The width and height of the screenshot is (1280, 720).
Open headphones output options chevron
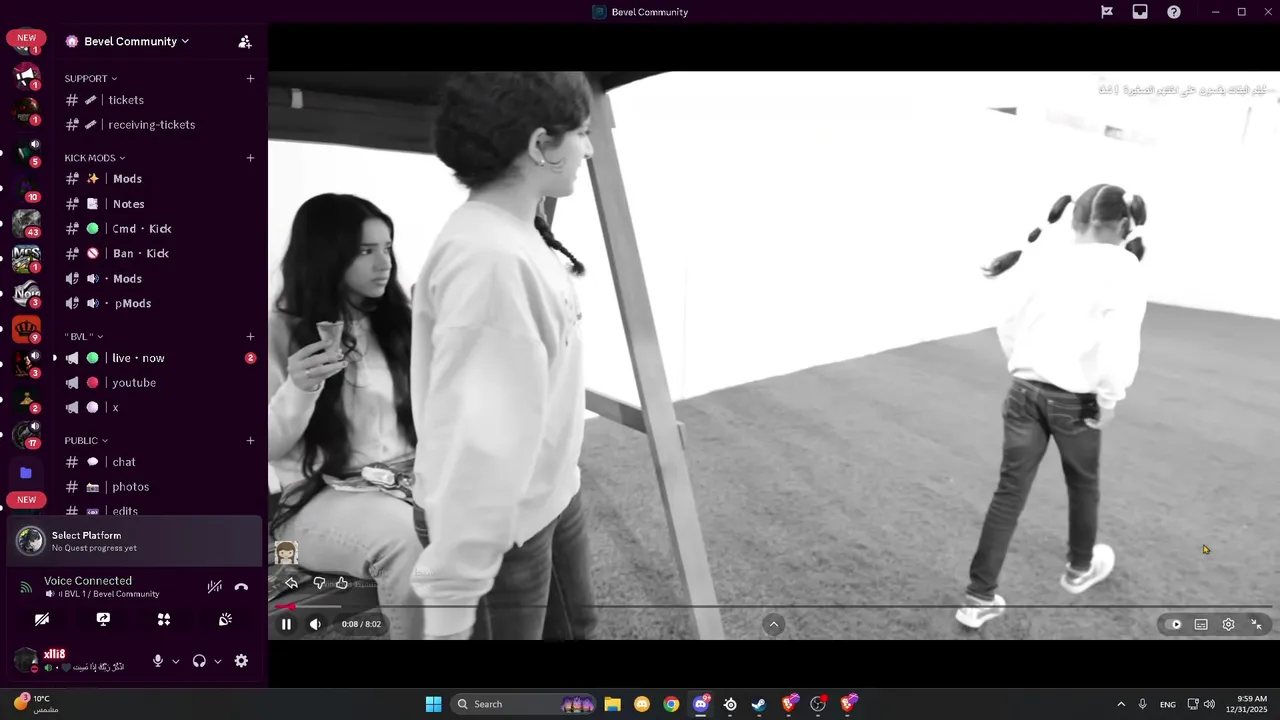coord(217,661)
